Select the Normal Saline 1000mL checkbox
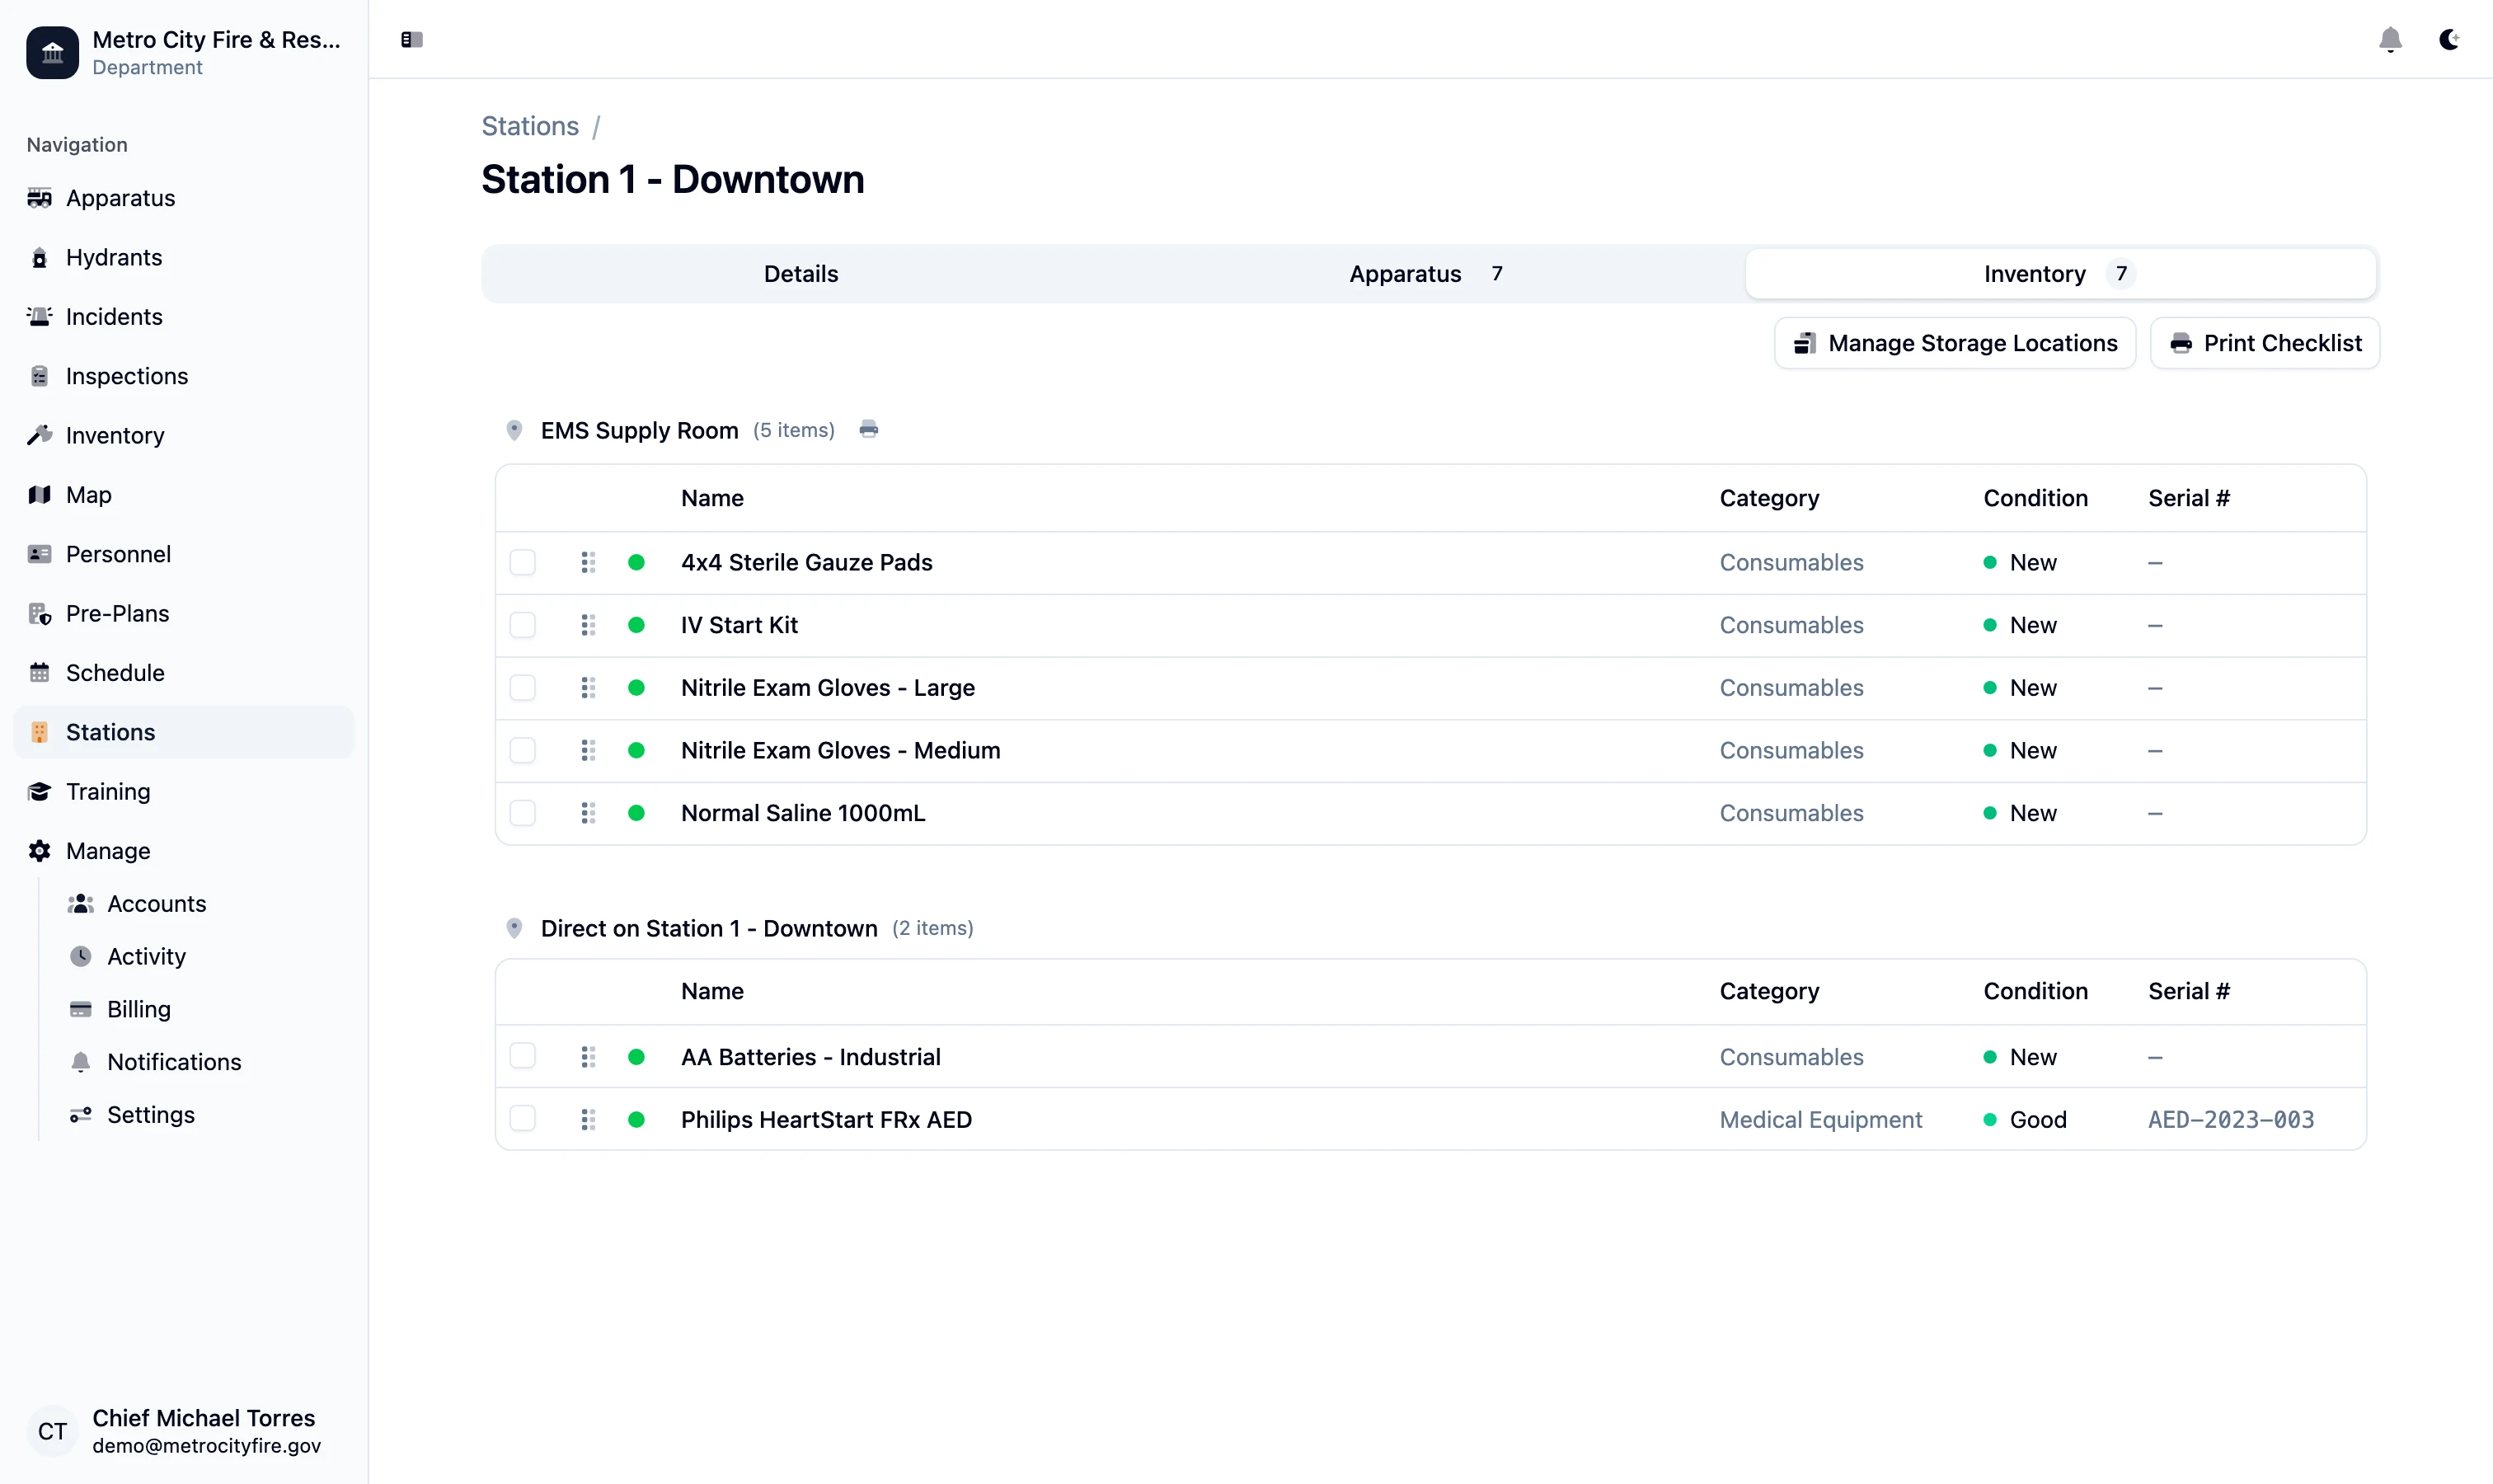 522,813
